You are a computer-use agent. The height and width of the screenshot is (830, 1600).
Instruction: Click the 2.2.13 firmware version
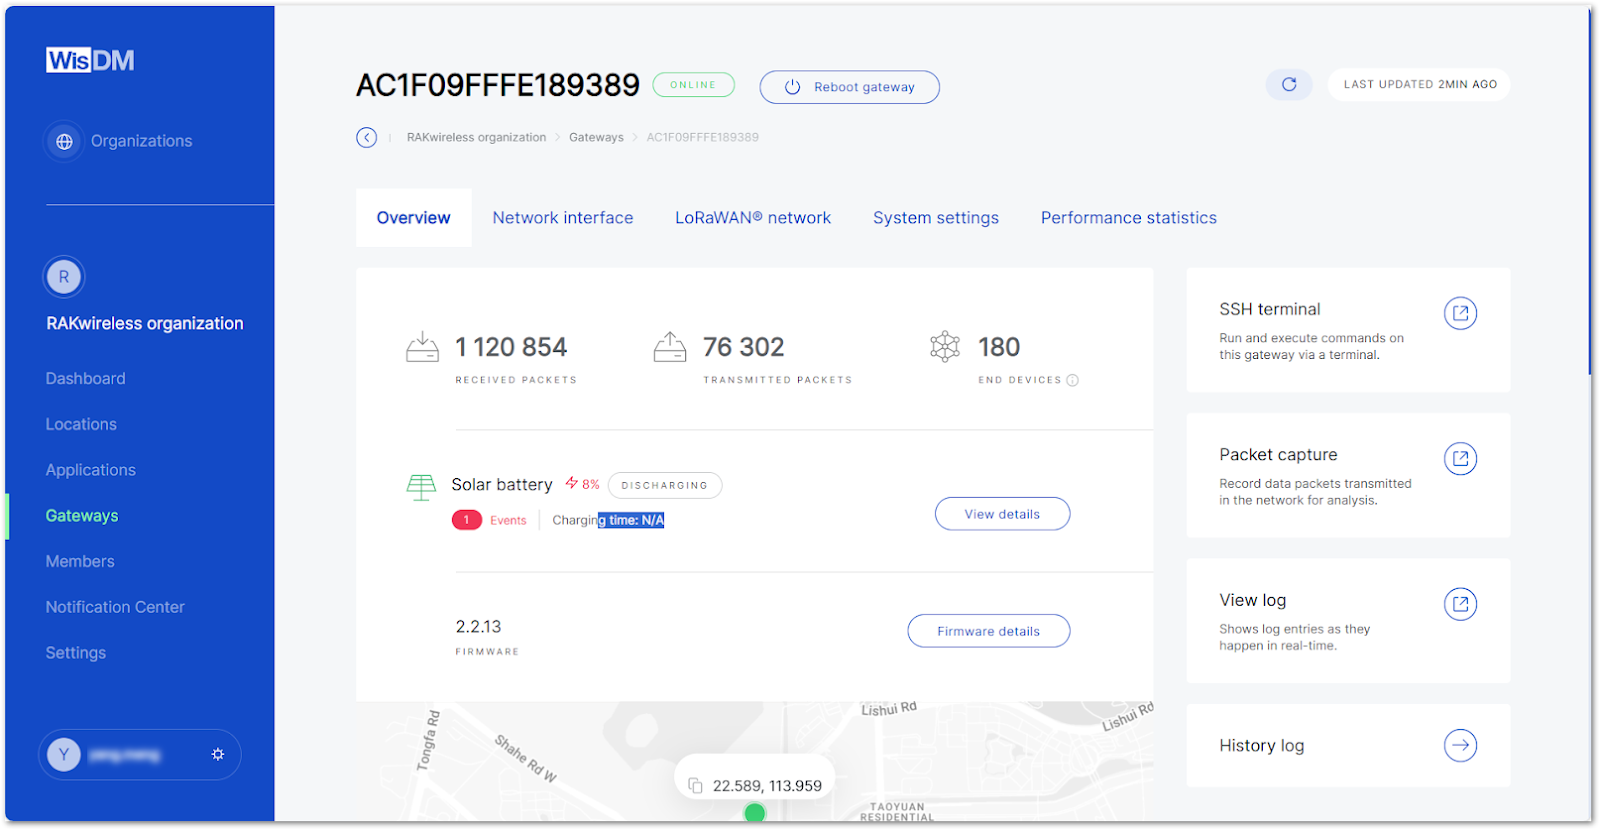[x=478, y=627]
